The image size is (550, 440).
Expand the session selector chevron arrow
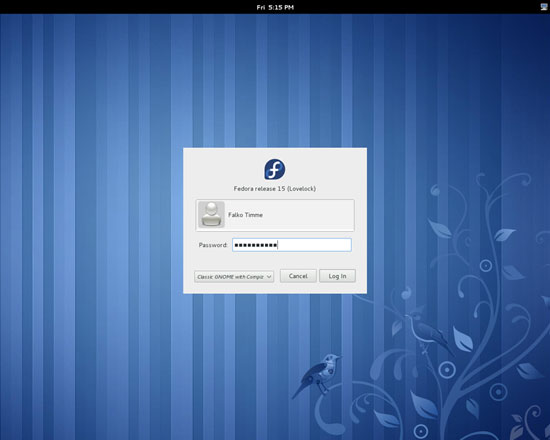[x=269, y=277]
